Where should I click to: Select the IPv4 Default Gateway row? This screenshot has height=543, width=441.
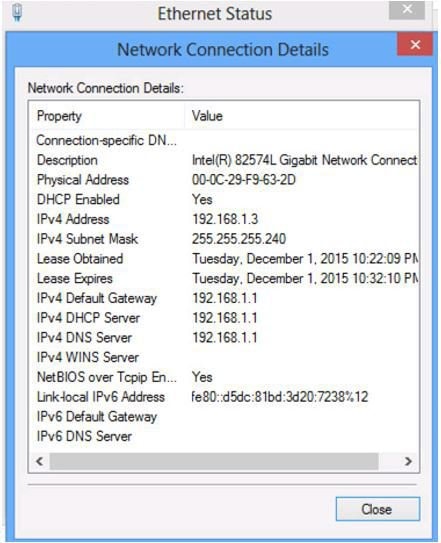(224, 298)
